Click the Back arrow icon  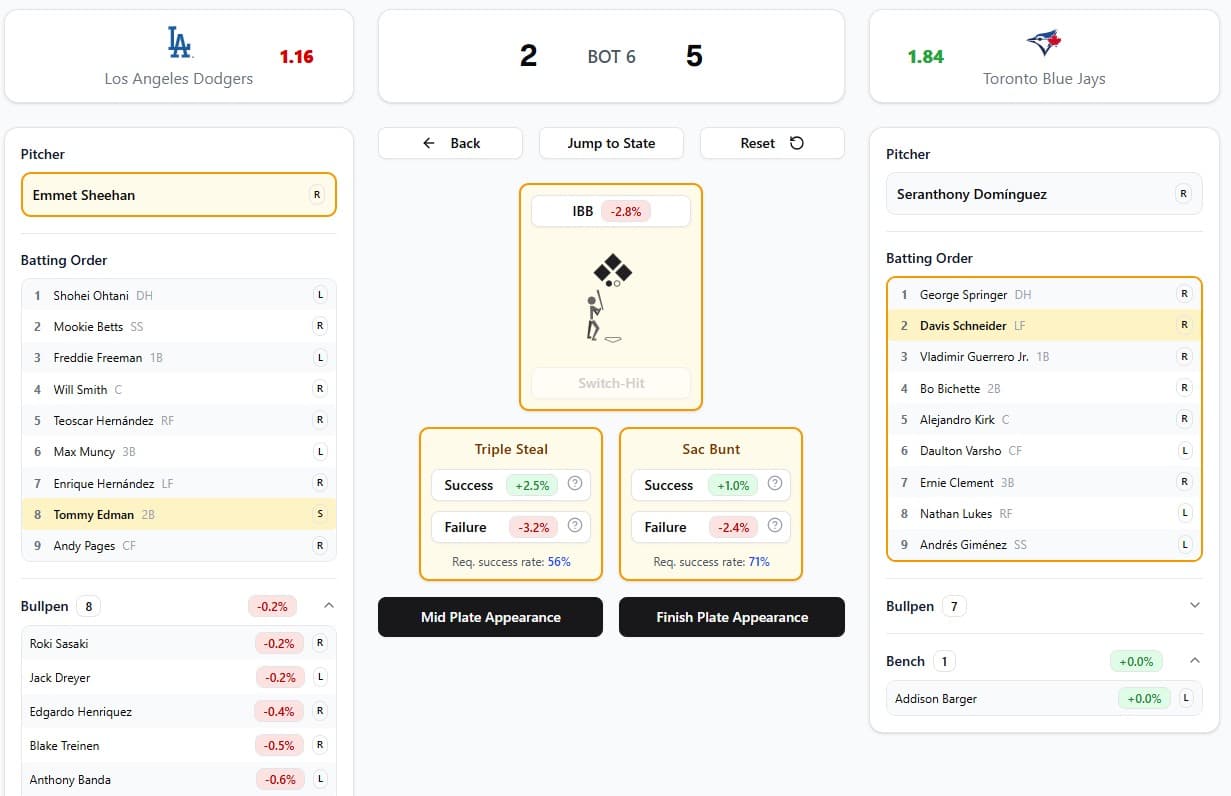(429, 143)
